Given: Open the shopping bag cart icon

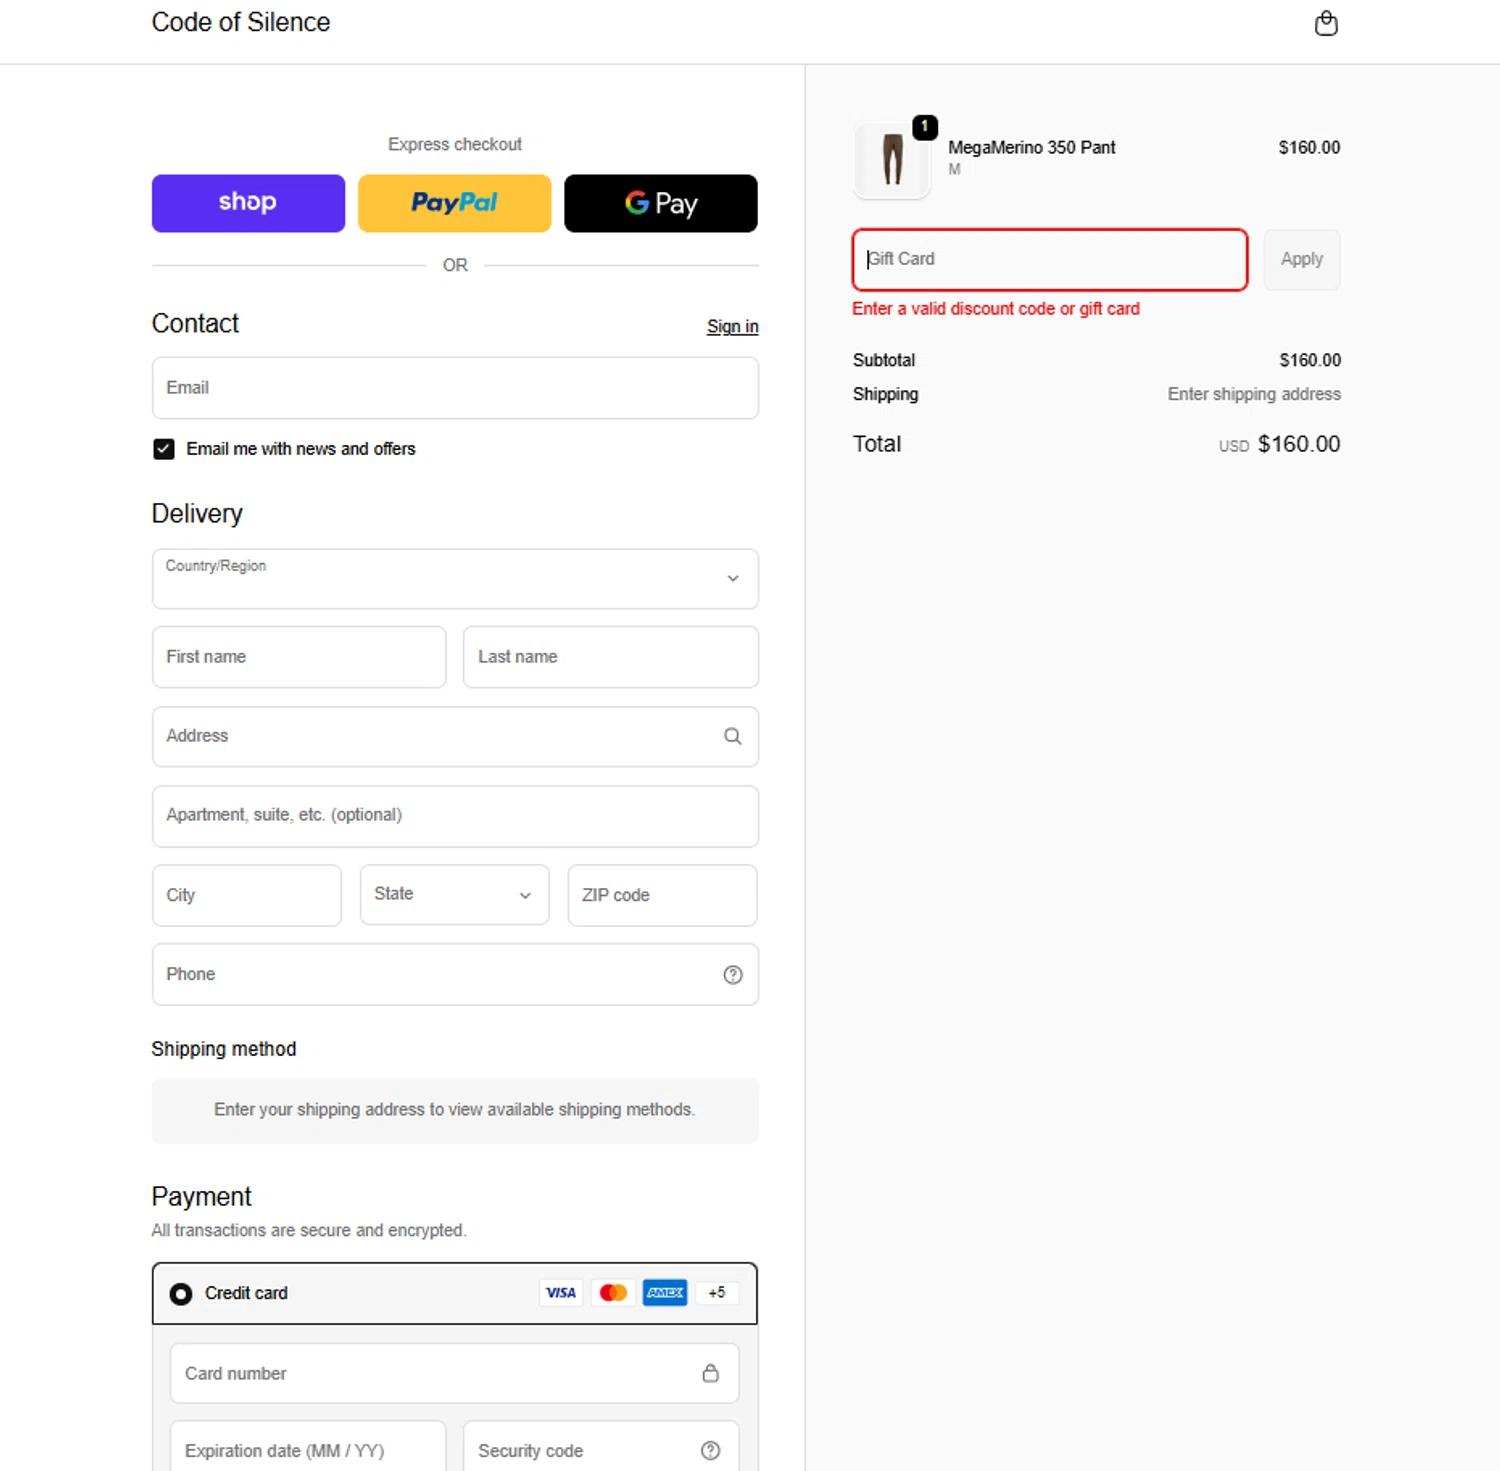Looking at the screenshot, I should [x=1326, y=23].
